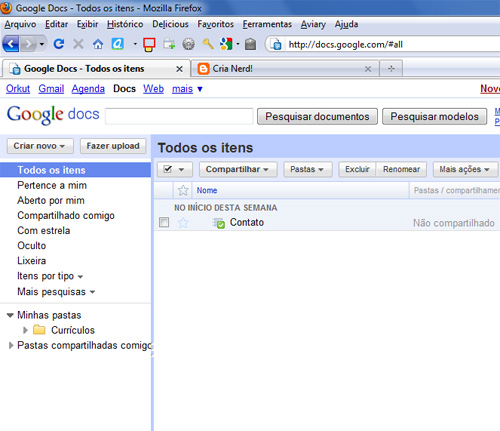
Task: Click the blue Delicious 'a' toolbar icon
Action: (x=117, y=44)
